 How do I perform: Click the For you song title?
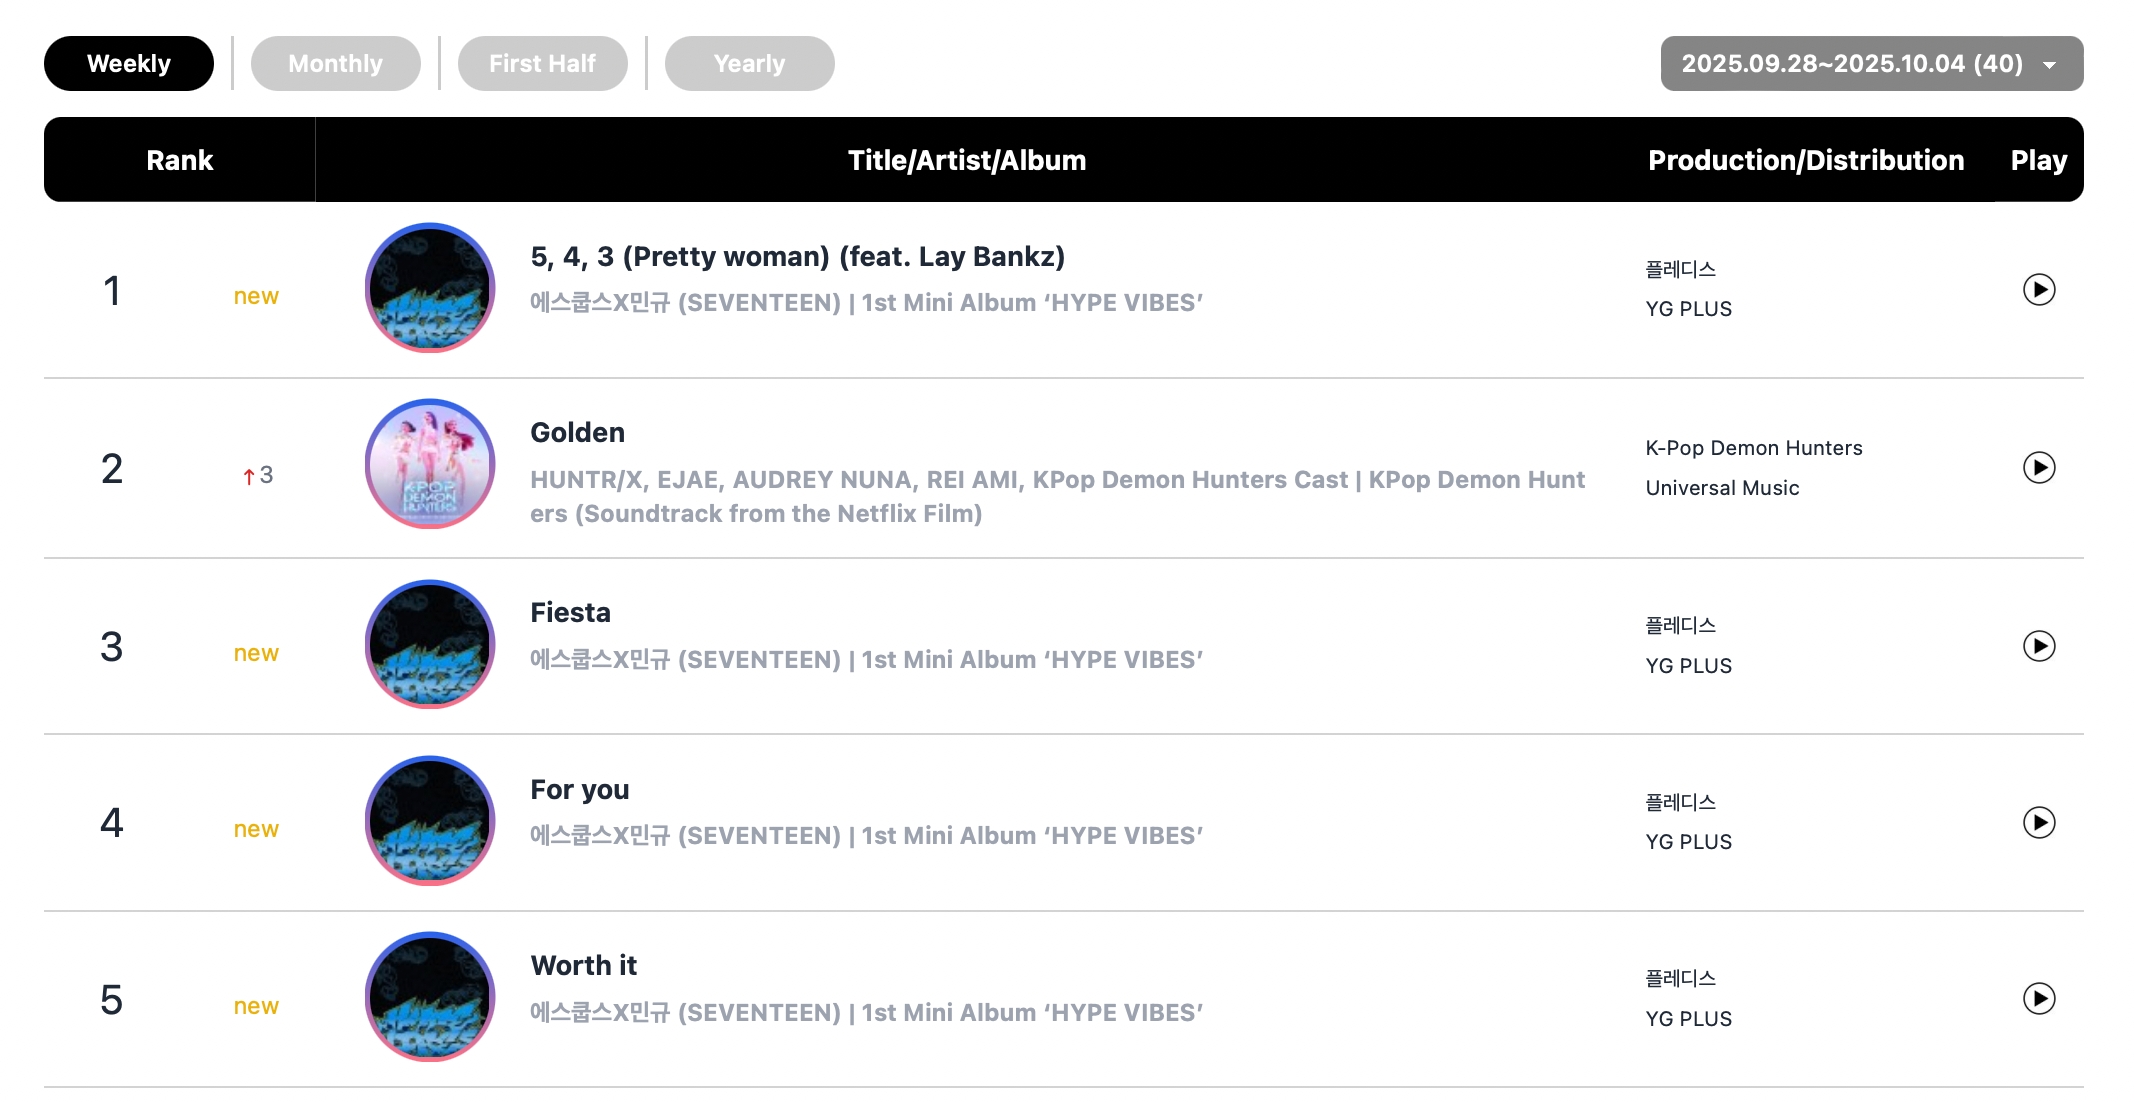coord(579,790)
